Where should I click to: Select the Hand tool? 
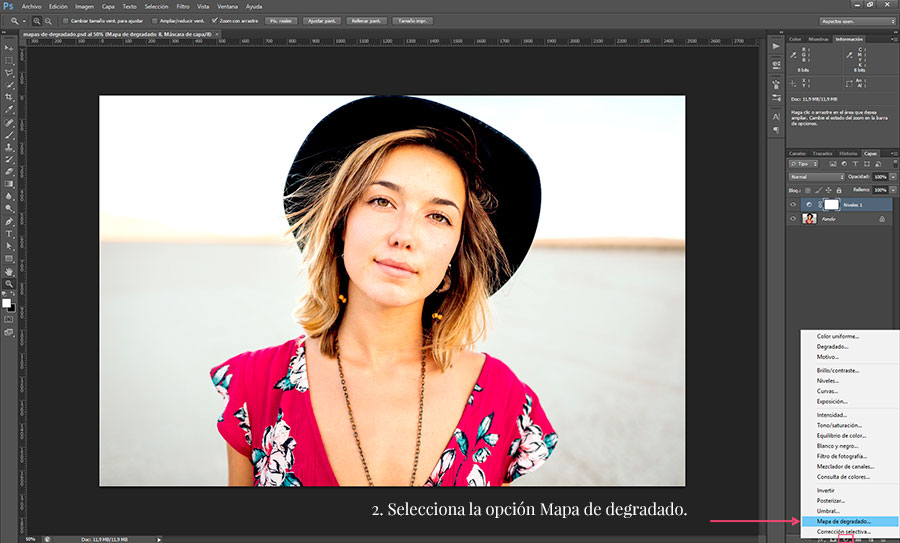(9, 271)
